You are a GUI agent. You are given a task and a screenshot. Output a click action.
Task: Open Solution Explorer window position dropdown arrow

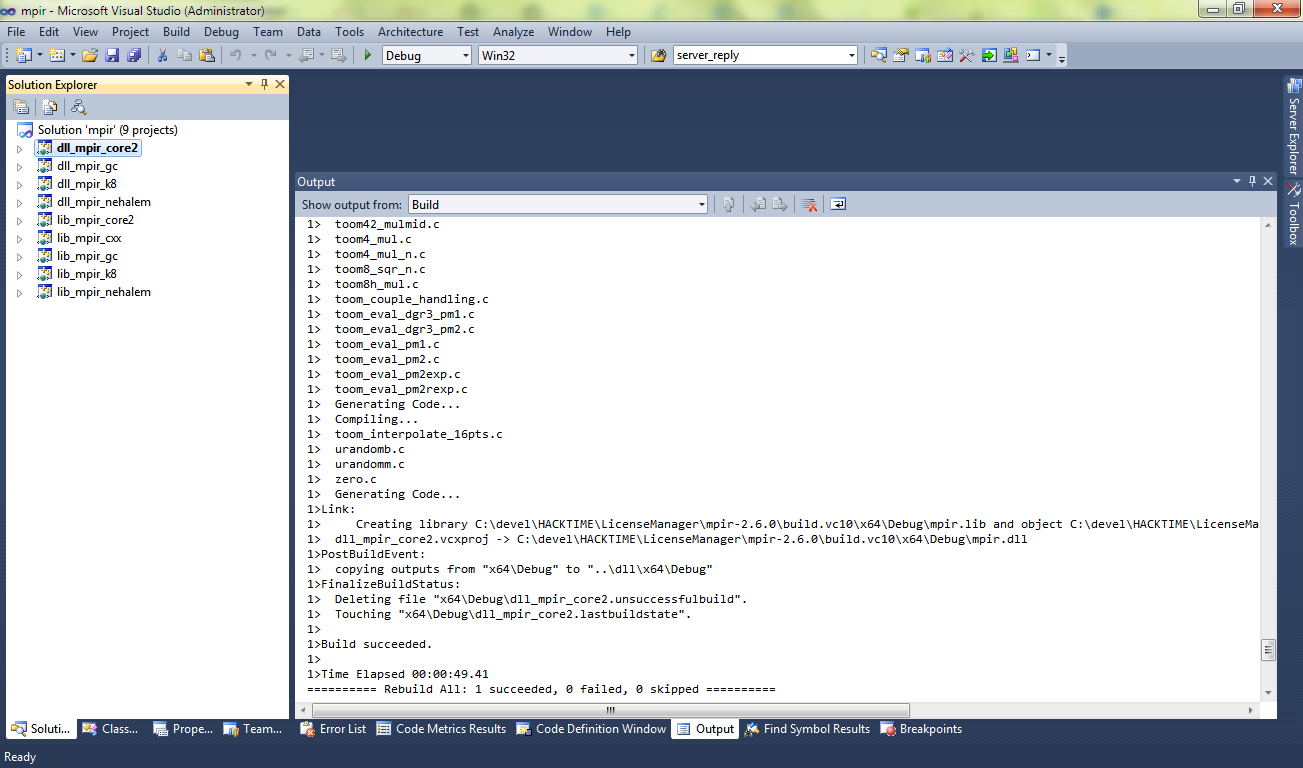(x=249, y=85)
